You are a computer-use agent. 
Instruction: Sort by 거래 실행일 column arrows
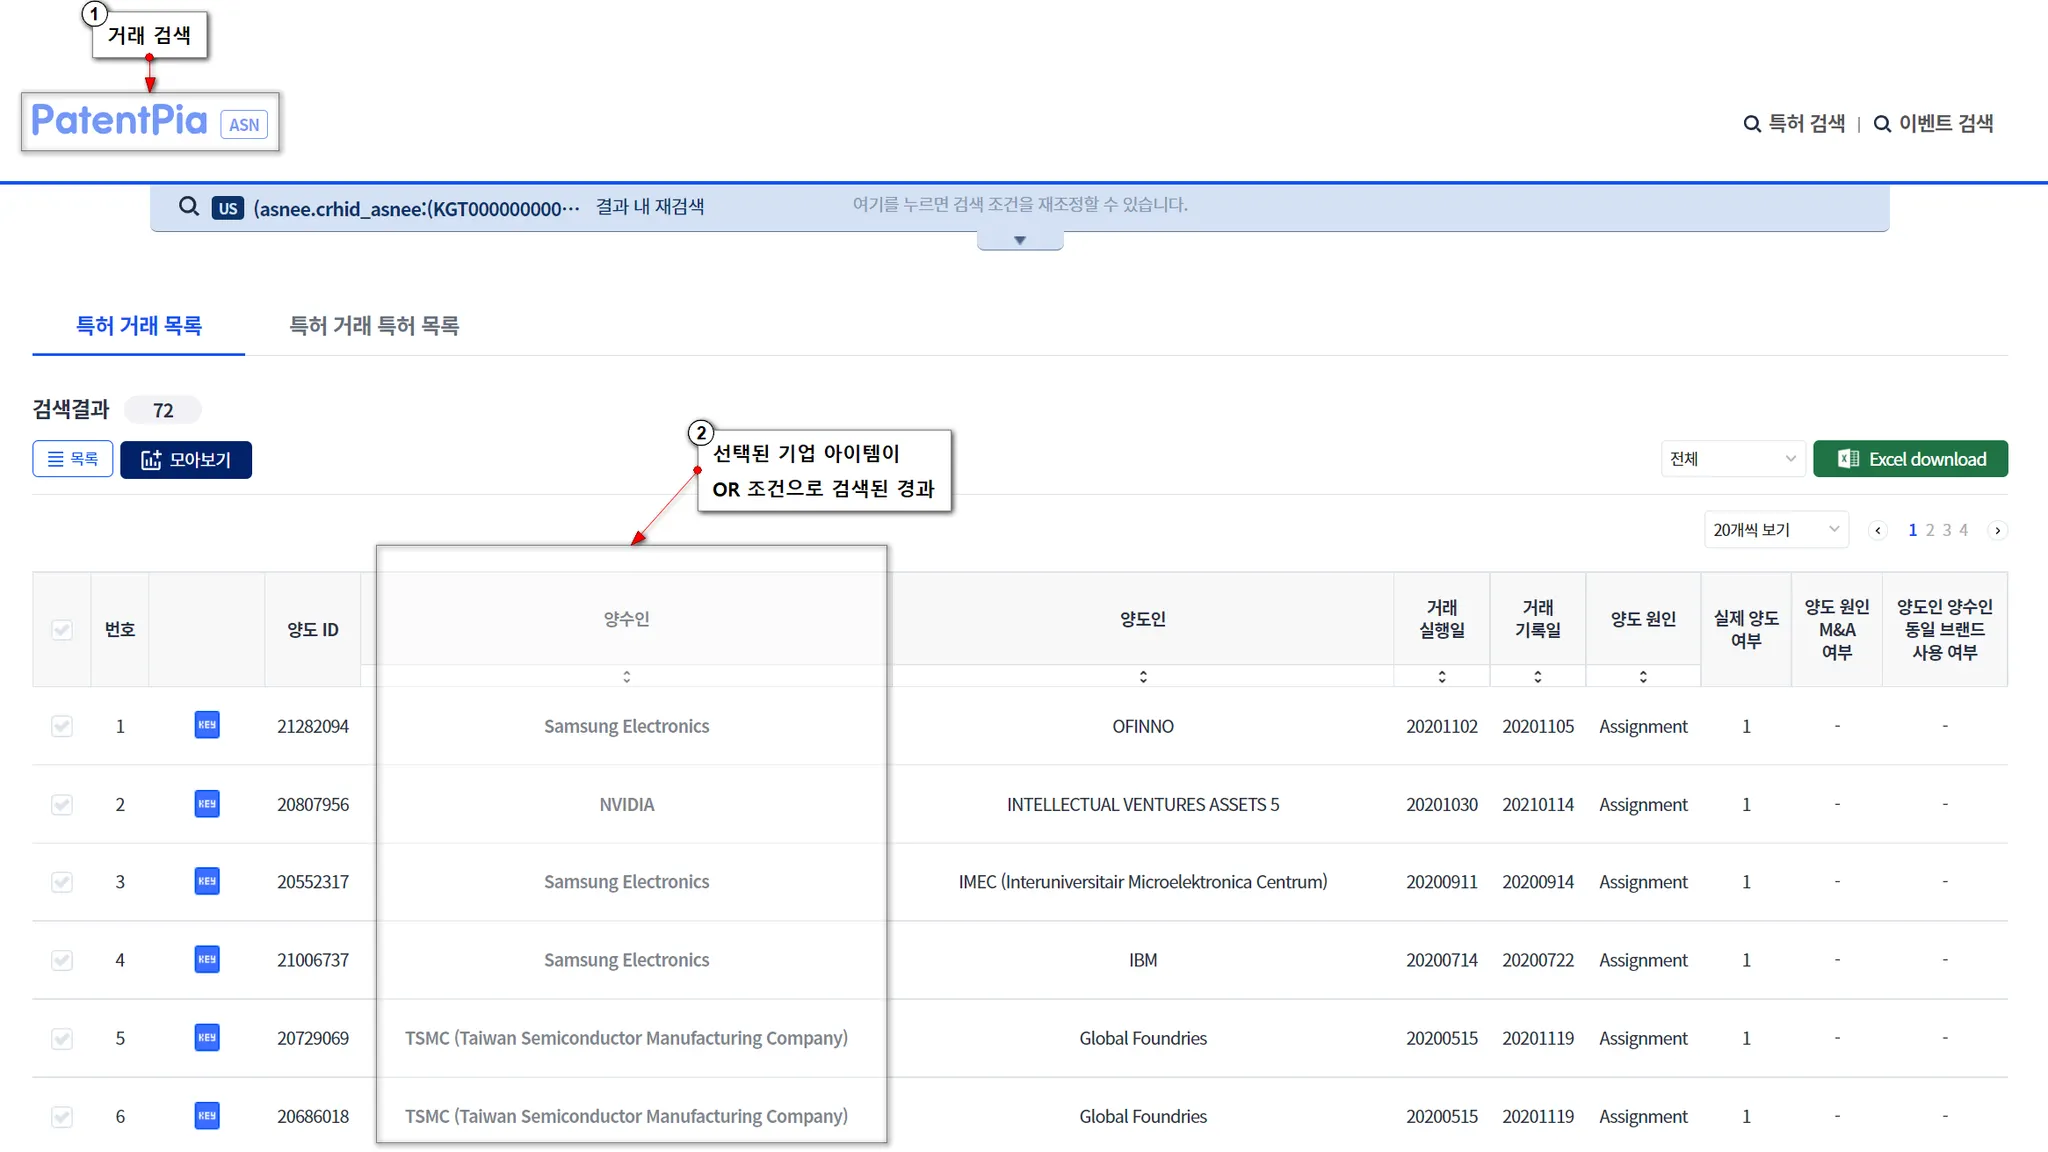tap(1441, 677)
